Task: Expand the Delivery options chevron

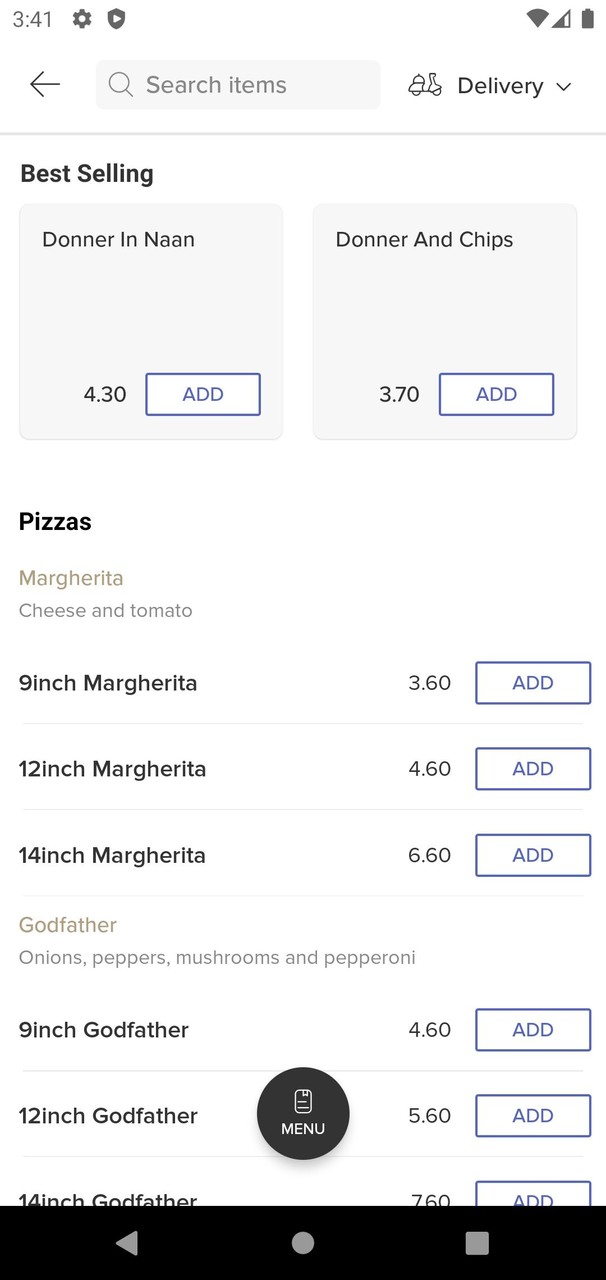Action: (x=564, y=86)
